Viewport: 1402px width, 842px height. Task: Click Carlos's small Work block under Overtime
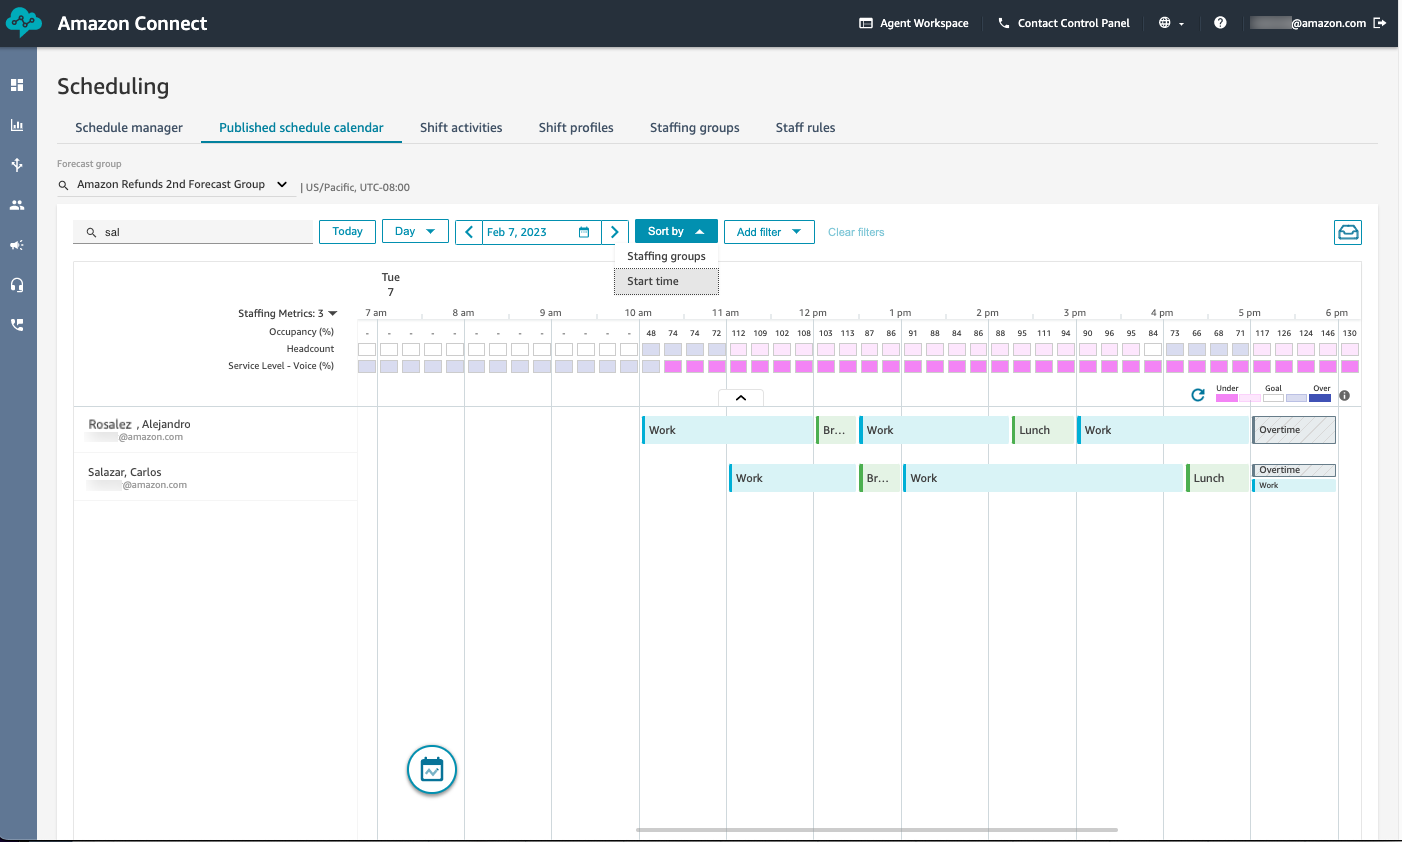coord(1294,485)
